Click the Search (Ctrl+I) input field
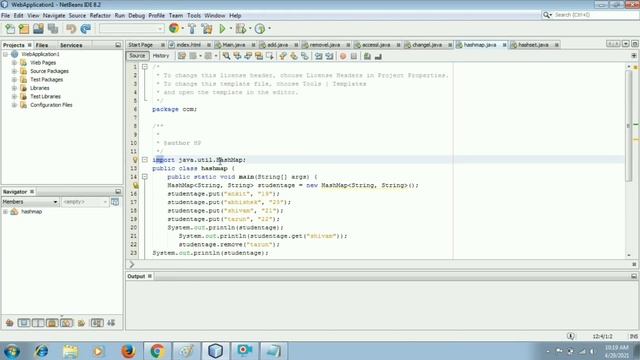 tap(594, 15)
